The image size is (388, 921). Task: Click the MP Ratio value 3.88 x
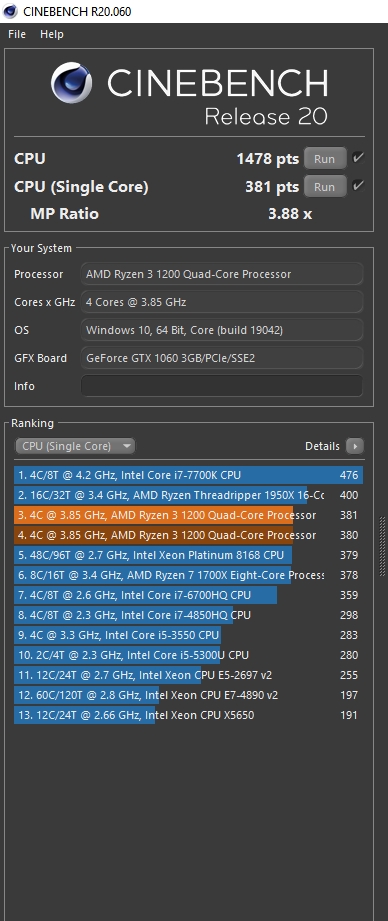[x=290, y=214]
